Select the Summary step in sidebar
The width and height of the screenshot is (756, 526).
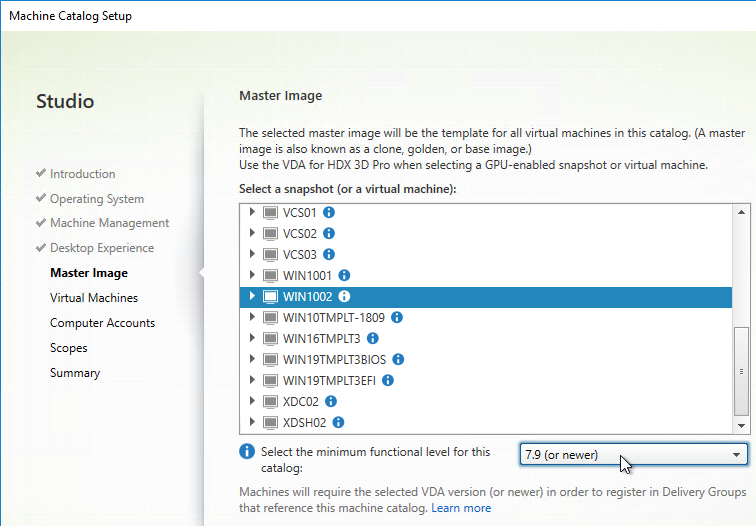(75, 373)
